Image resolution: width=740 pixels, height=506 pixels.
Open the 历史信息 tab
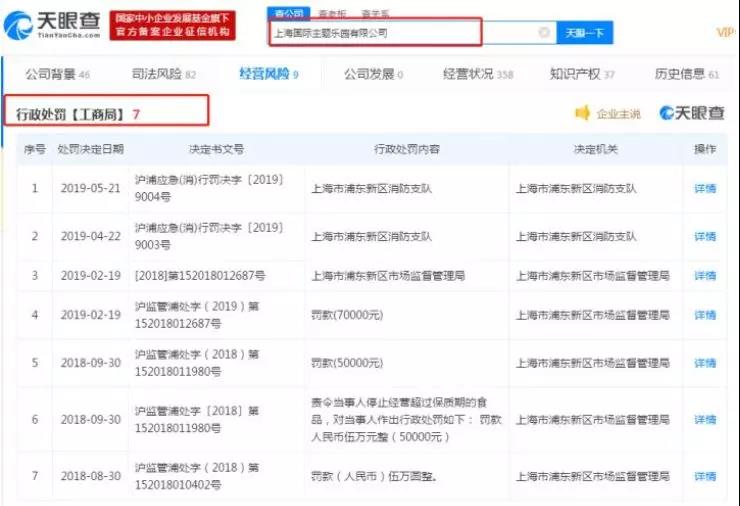click(686, 74)
